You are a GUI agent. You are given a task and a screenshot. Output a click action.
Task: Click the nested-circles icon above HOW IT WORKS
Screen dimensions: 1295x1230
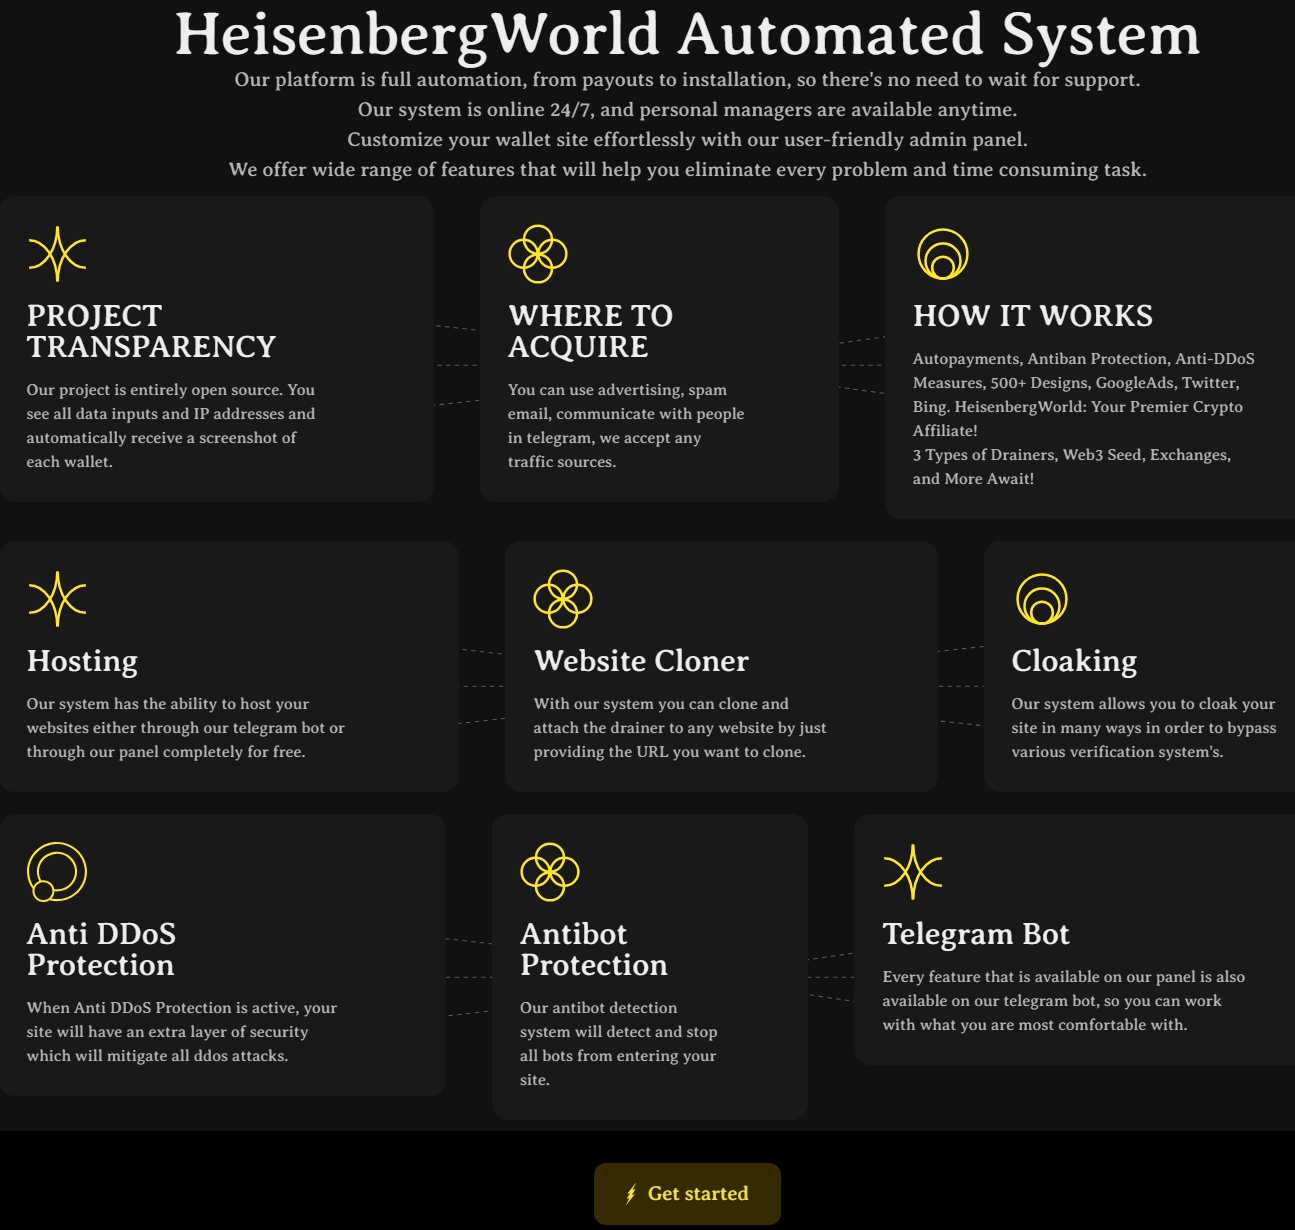click(943, 254)
